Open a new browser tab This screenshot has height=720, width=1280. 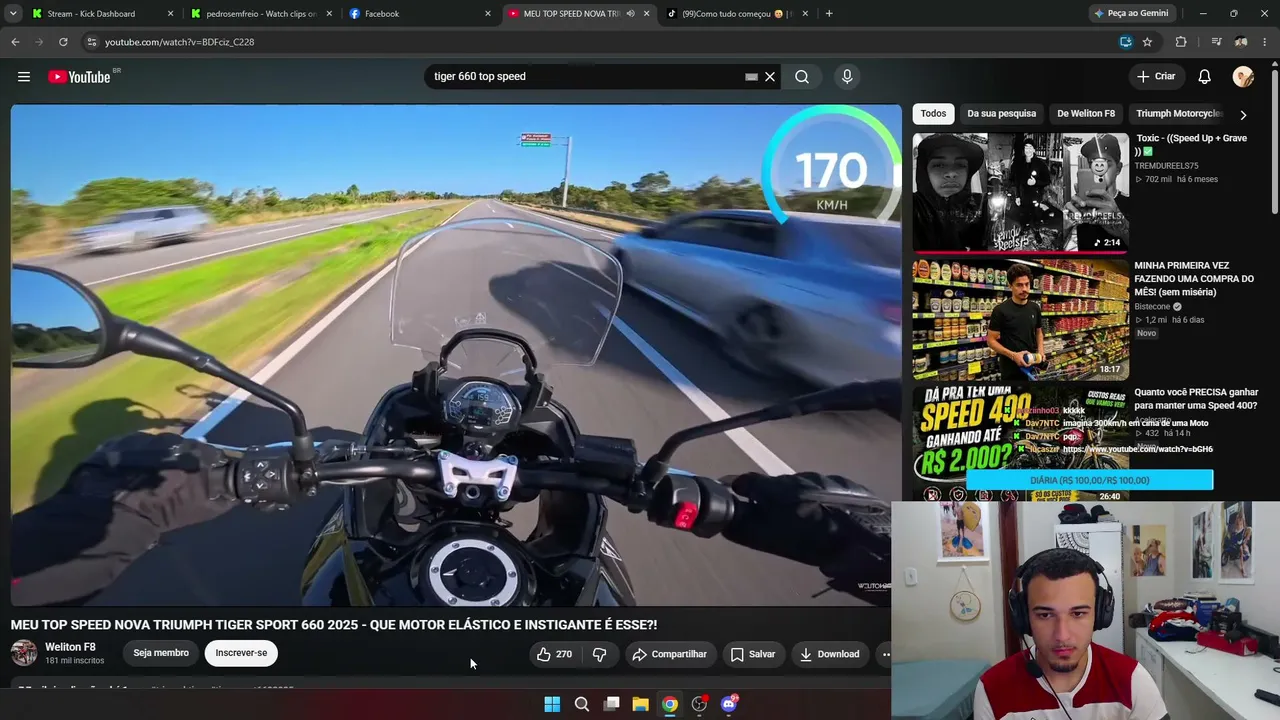pos(829,14)
